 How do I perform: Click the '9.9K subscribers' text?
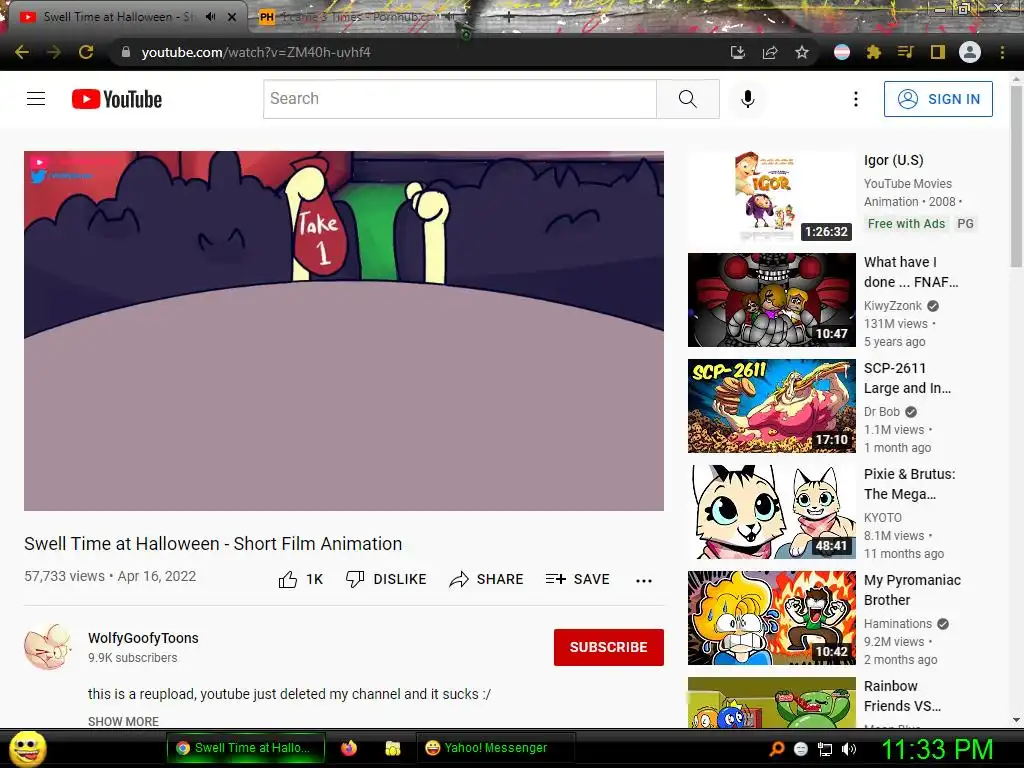point(133,658)
